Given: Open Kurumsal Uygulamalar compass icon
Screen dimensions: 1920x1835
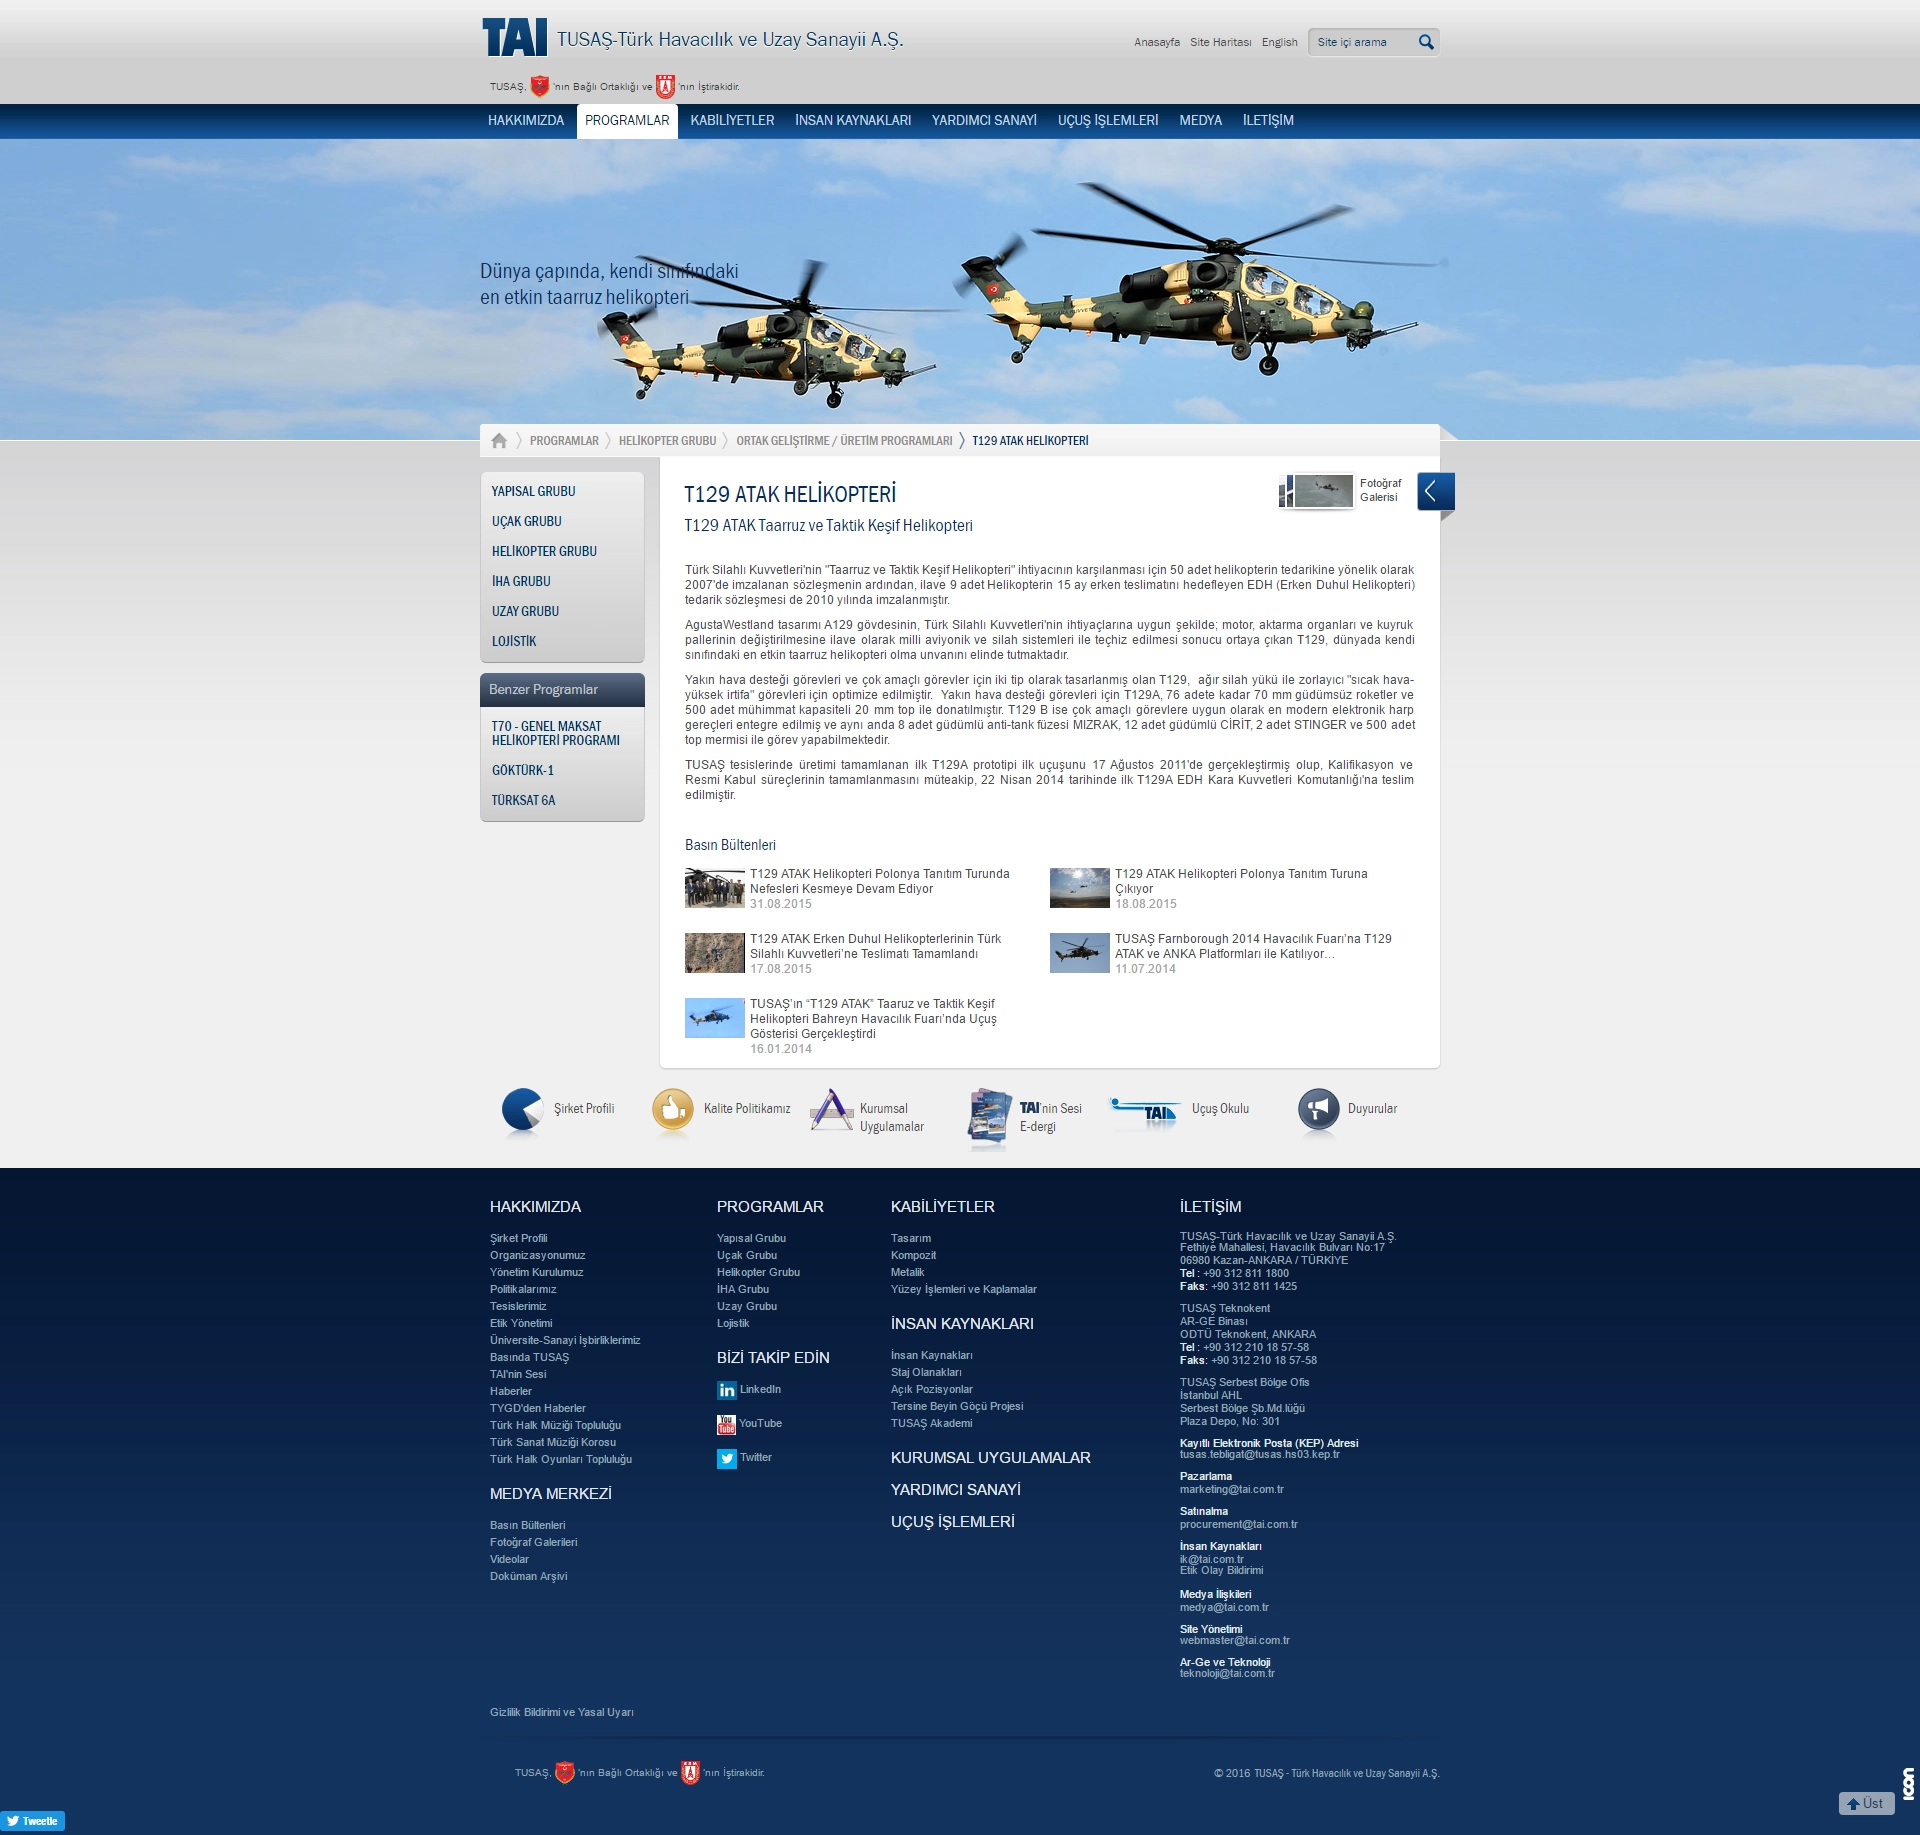Looking at the screenshot, I should (x=831, y=1111).
